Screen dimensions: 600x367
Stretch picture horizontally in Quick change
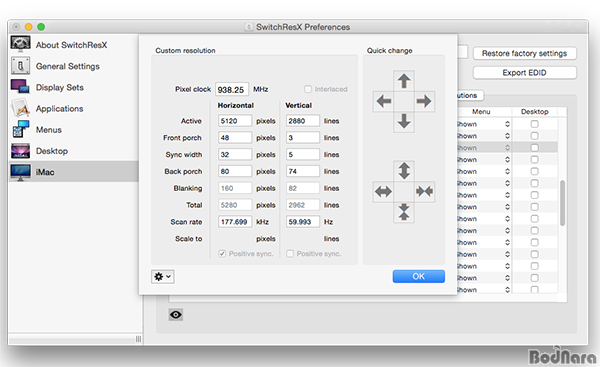pos(383,191)
